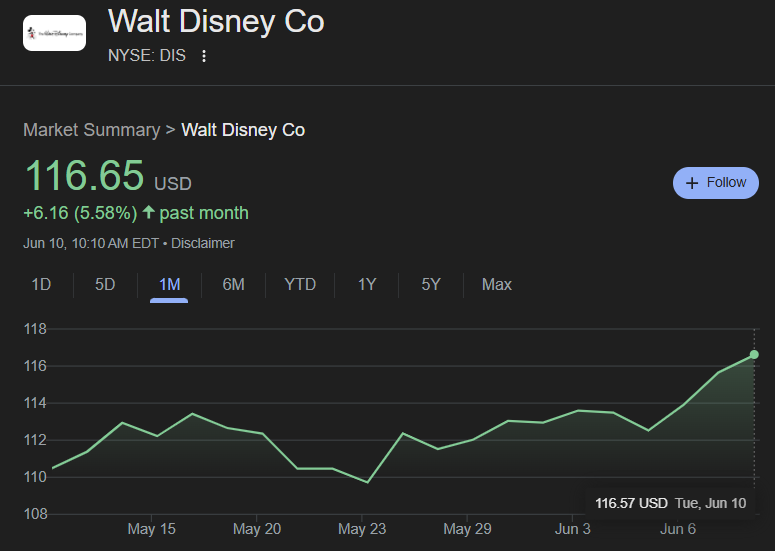Click the Walt Disney Co title heading

(216, 21)
